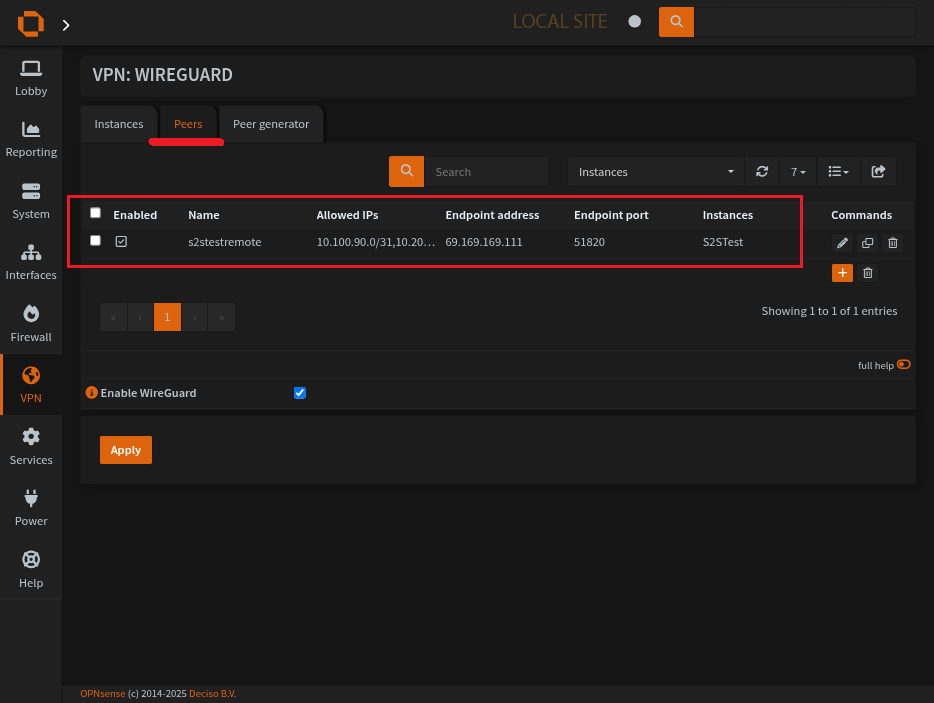
Task: Clone the s2stestremote peer
Action: tap(867, 242)
